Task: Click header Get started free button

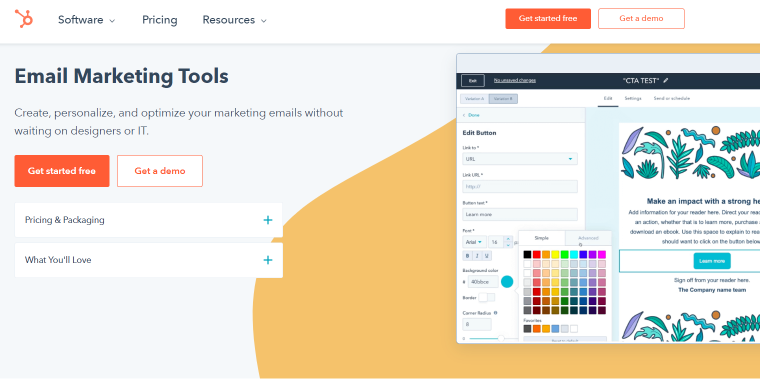Action: click(x=548, y=18)
